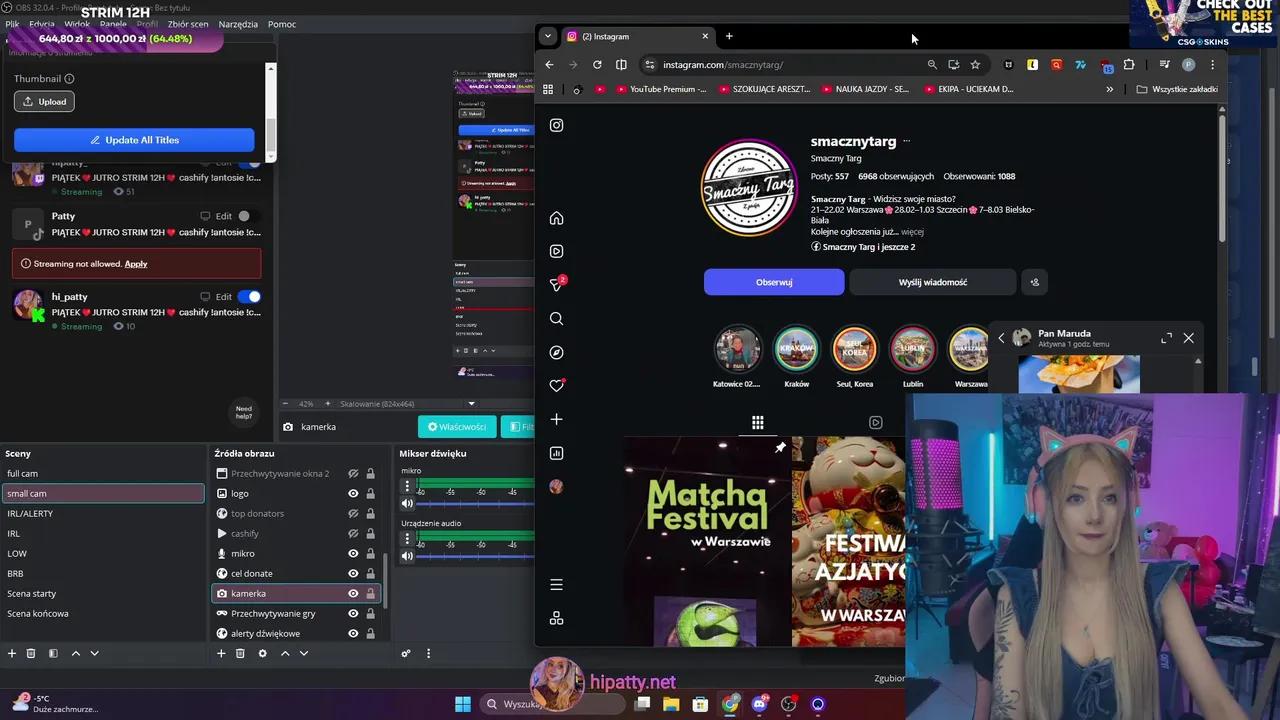Click the Instagram logo in sidebar
1280x720 pixels.
tap(556, 125)
